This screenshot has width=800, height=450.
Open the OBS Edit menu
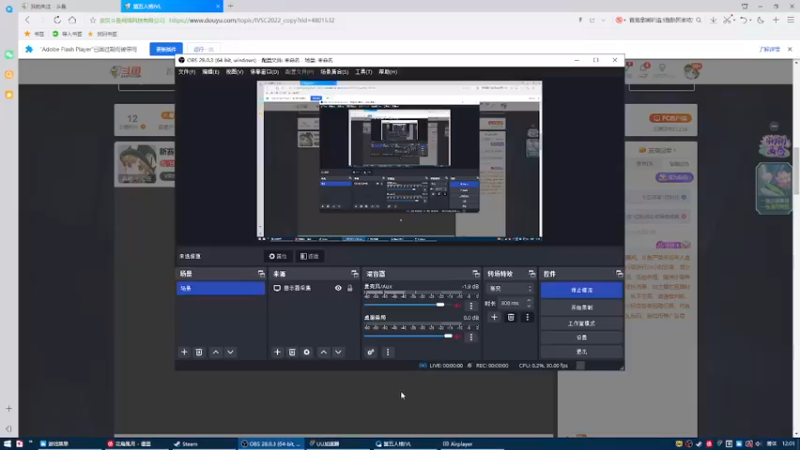click(x=211, y=72)
